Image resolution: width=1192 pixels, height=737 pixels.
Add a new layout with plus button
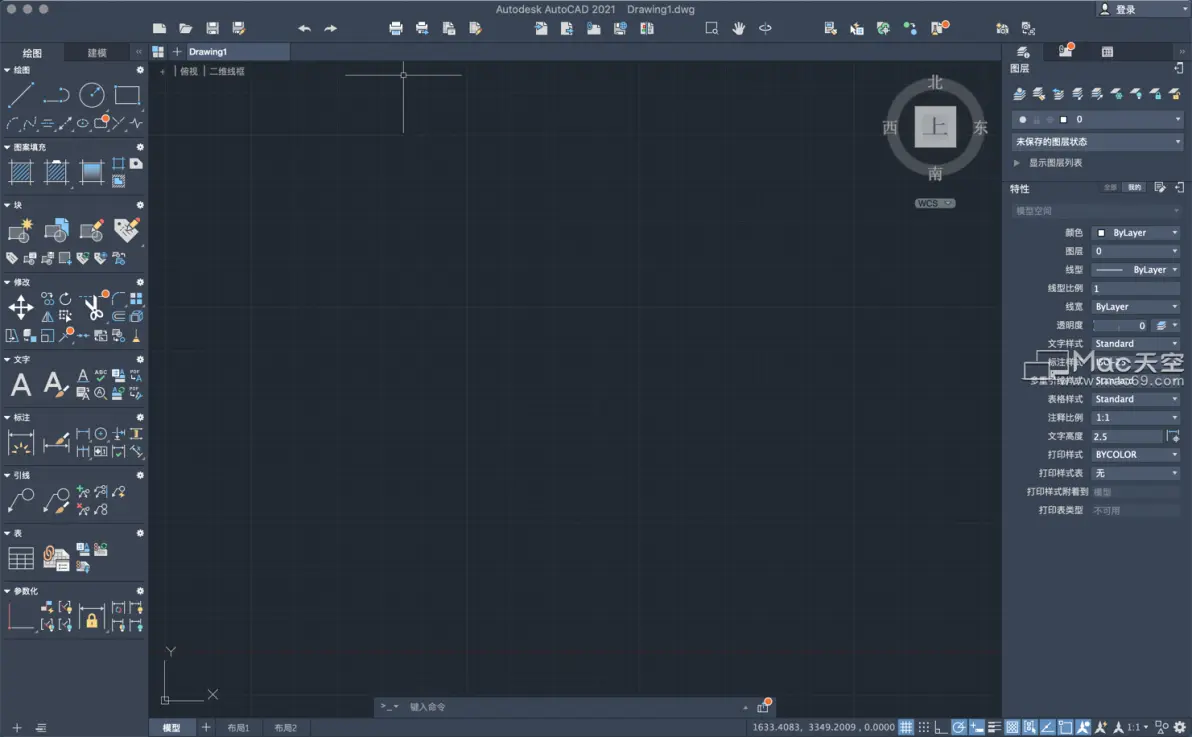(205, 728)
